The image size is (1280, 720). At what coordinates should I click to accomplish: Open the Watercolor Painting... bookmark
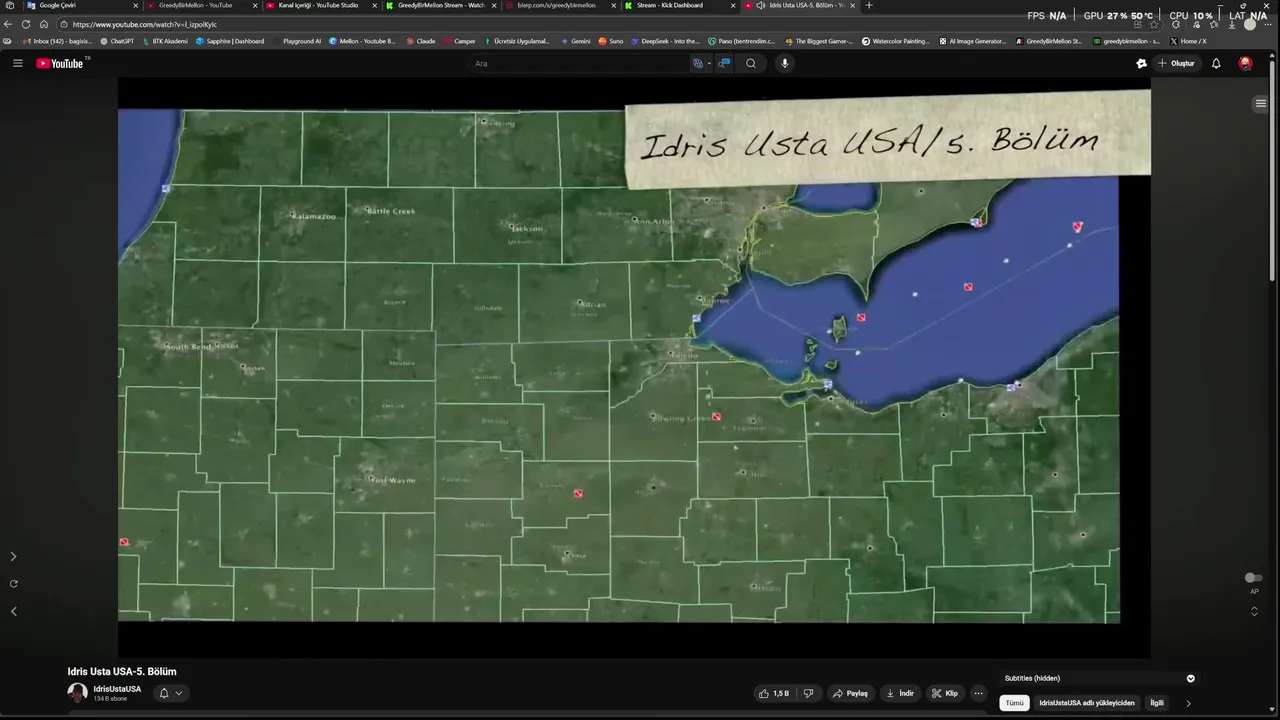896,41
